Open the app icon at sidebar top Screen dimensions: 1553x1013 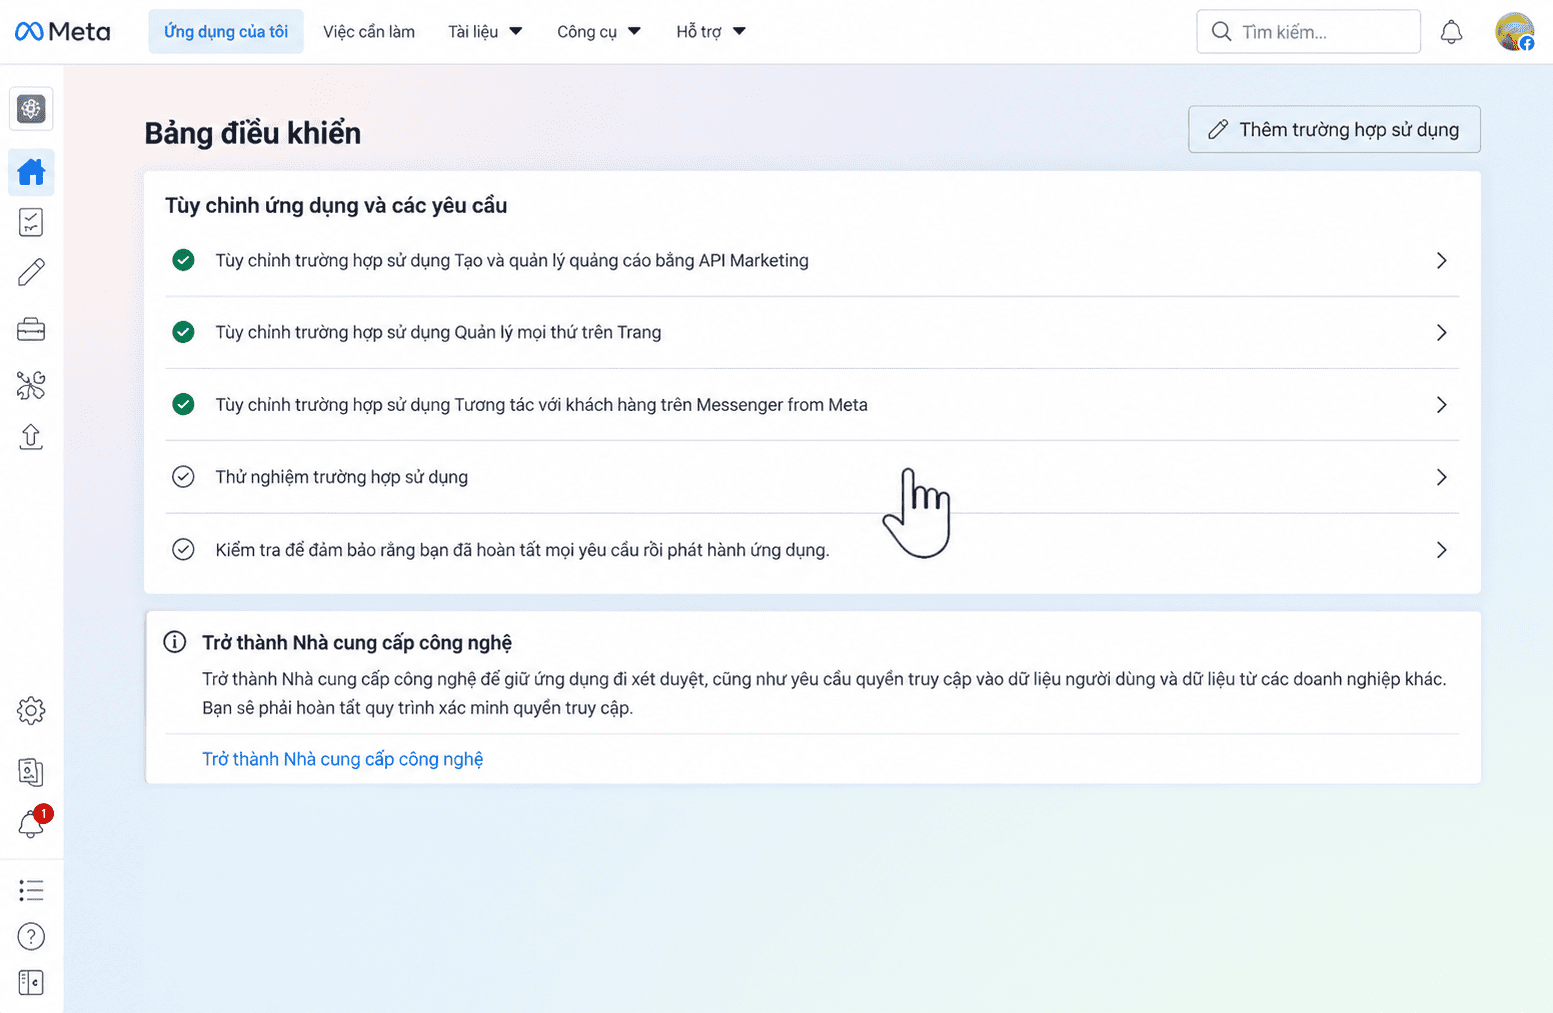click(31, 109)
